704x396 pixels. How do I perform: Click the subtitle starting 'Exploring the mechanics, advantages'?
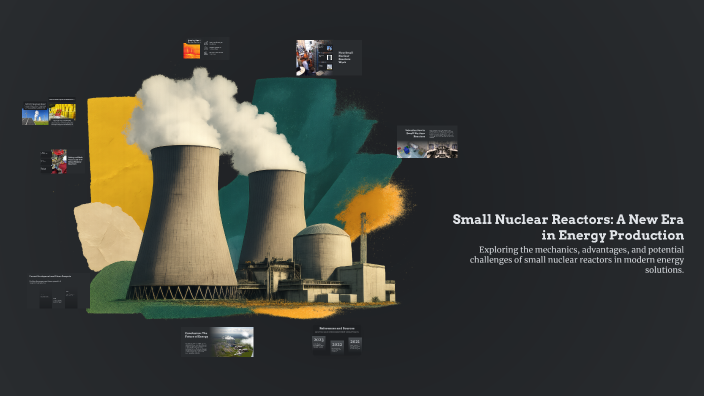click(x=577, y=260)
